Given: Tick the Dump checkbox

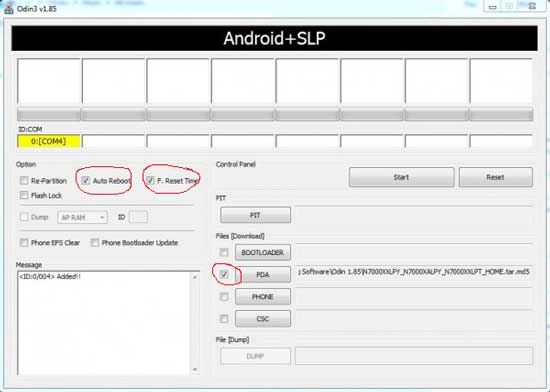Looking at the screenshot, I should (24, 217).
